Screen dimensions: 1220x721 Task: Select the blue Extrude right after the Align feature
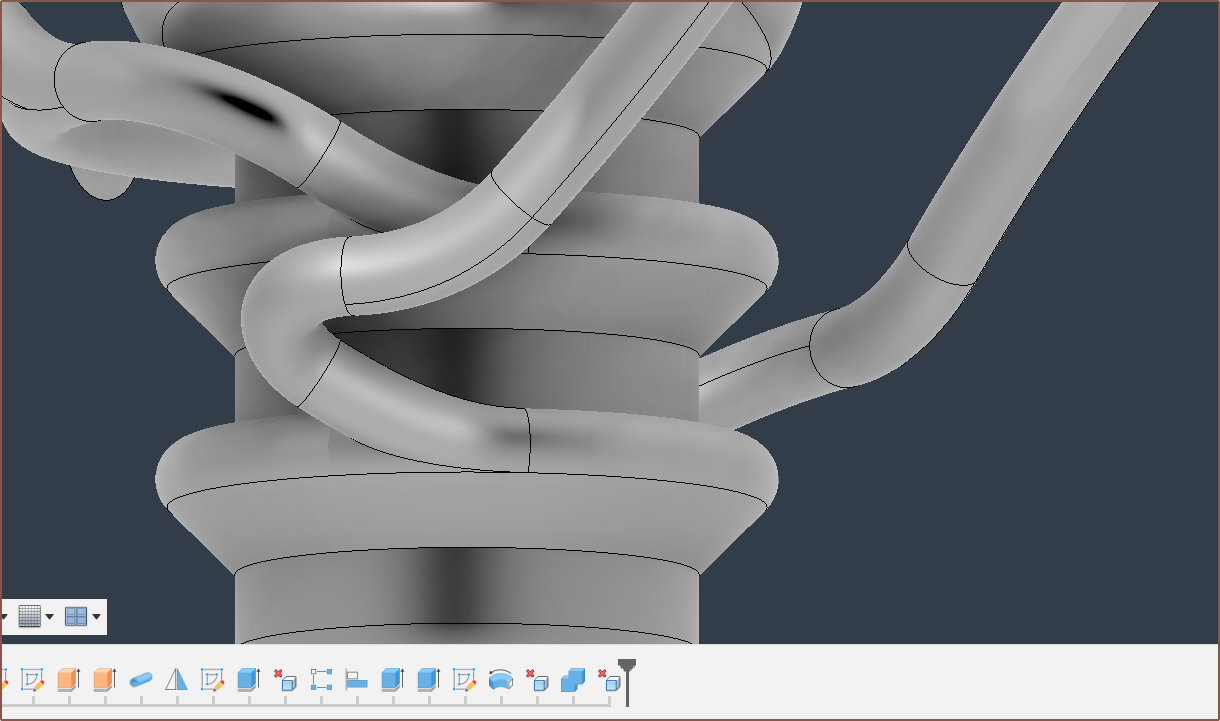coord(392,681)
